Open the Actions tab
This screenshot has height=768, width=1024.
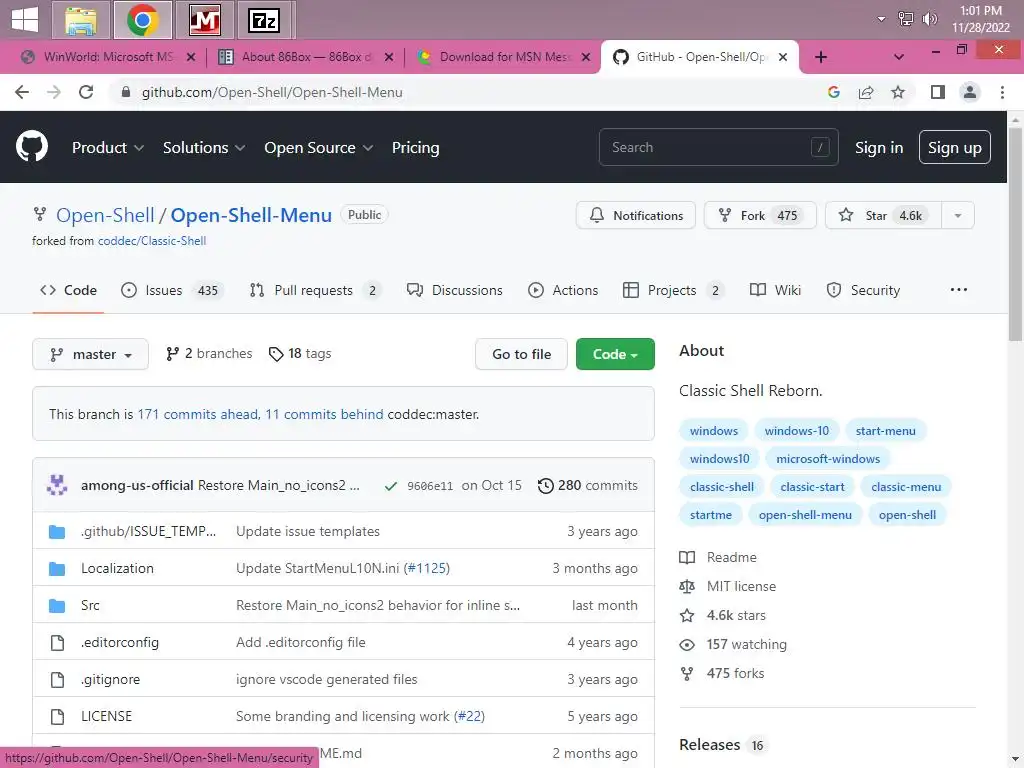click(x=563, y=290)
